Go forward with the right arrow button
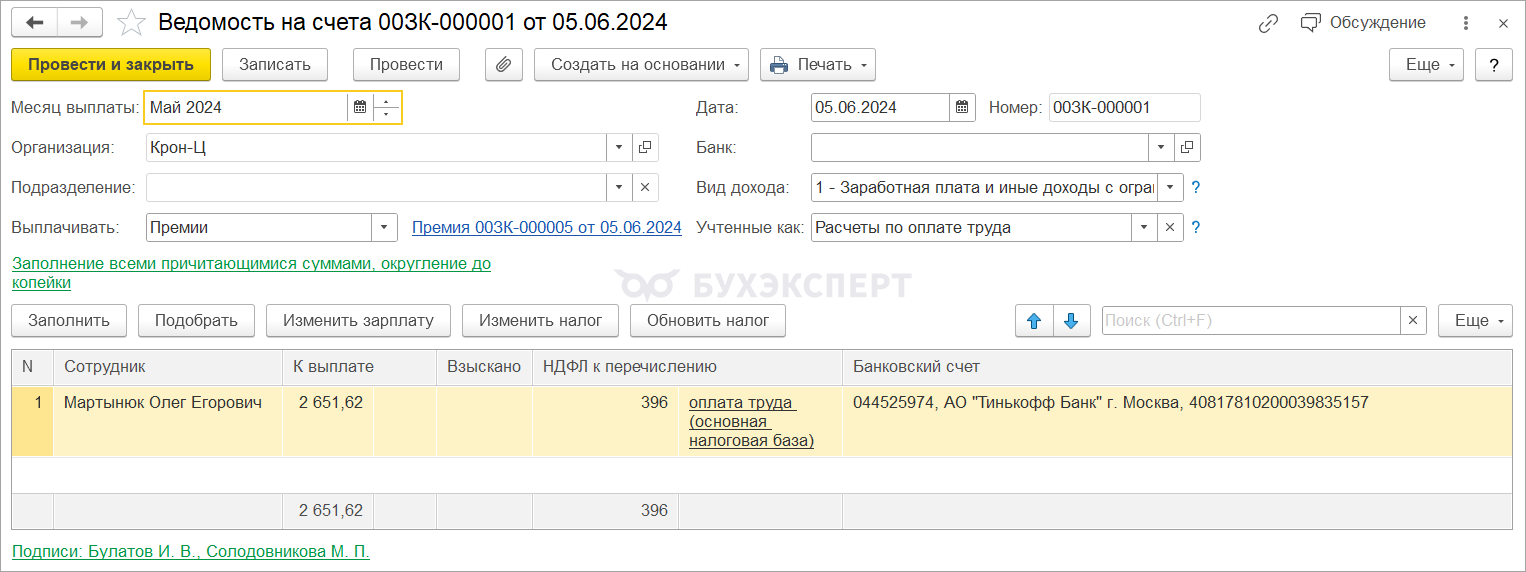The image size is (1526, 572). pos(81,22)
